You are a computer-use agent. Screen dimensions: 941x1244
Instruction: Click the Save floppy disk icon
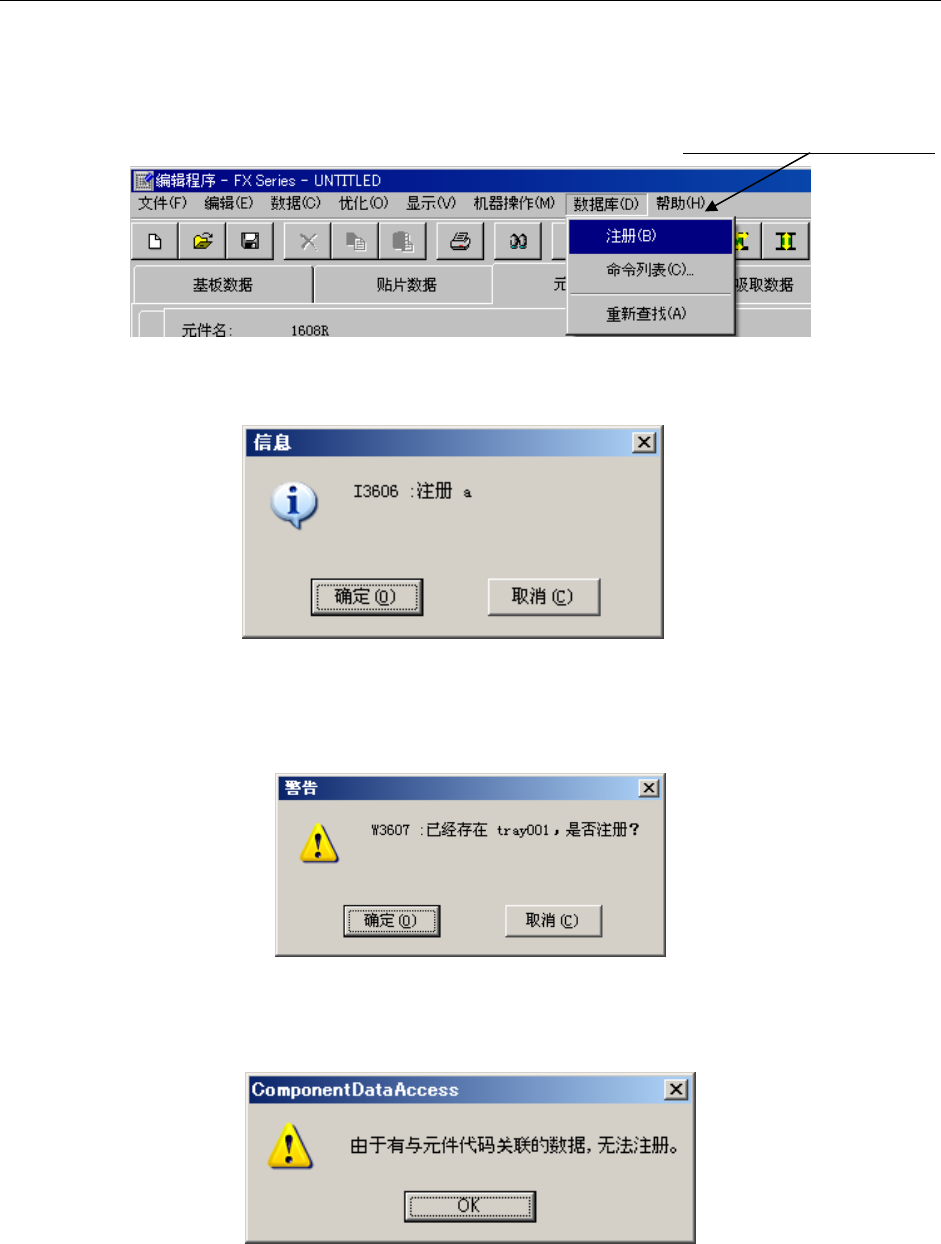[x=251, y=241]
